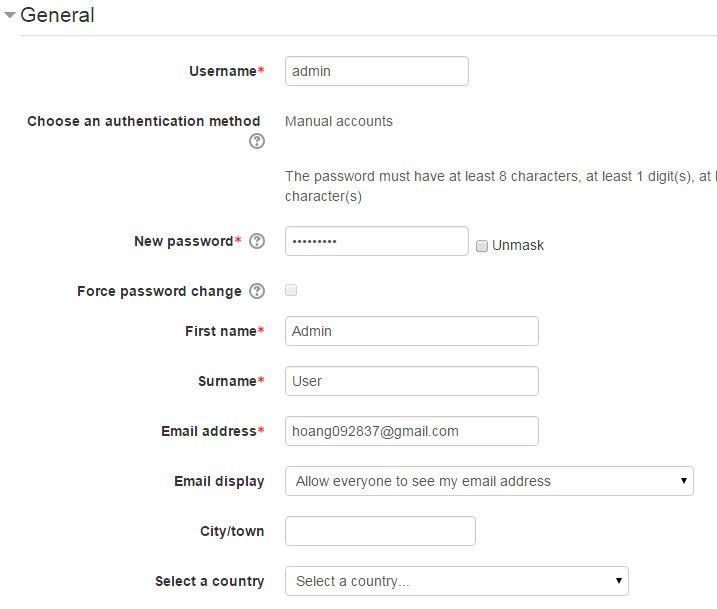Open the Email display dropdown
The width and height of the screenshot is (717, 609).
(489, 481)
